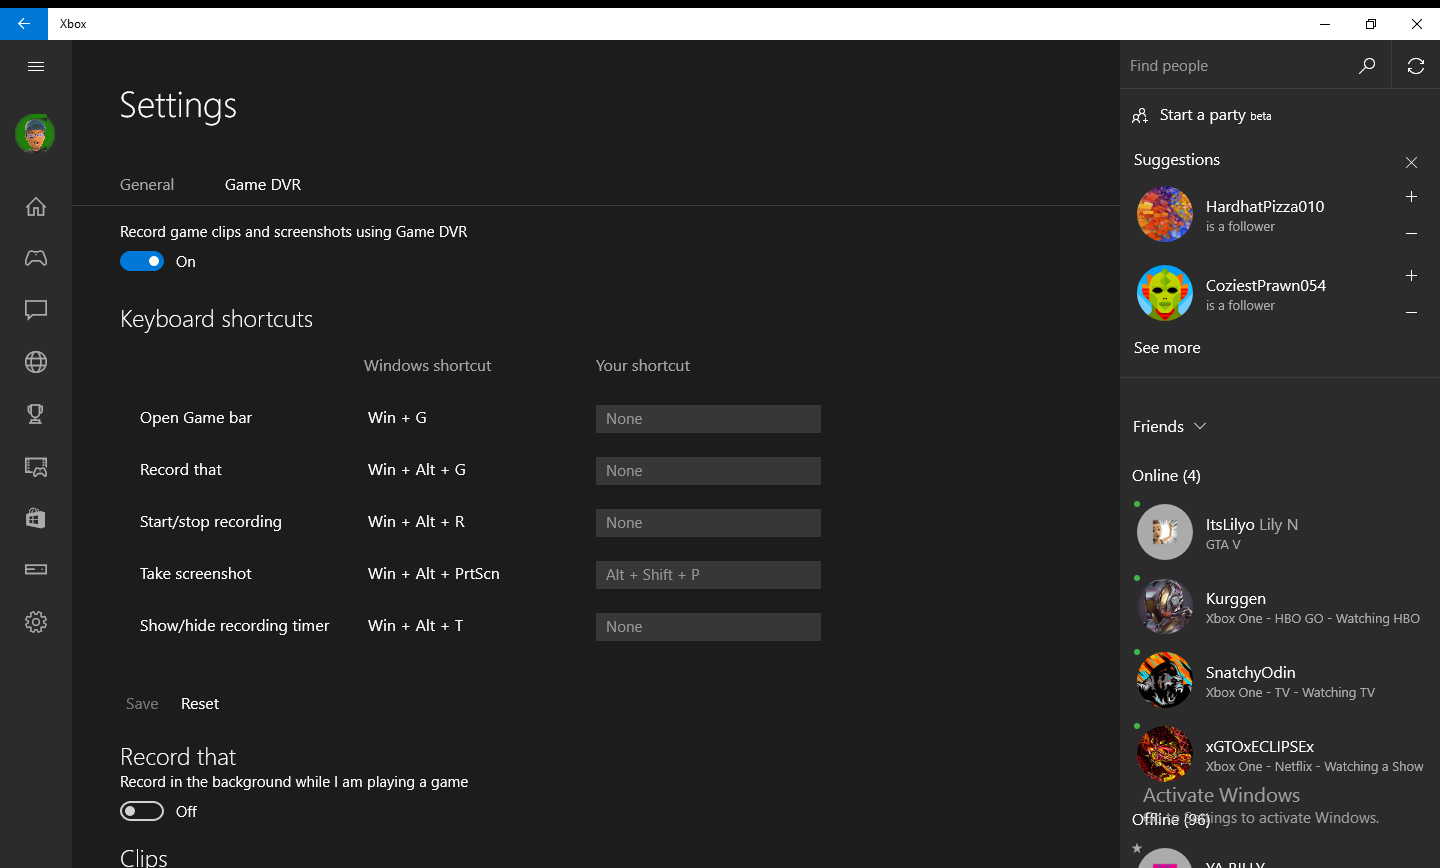Open Game DVR captures icon
1440x868 pixels.
[x=36, y=466]
